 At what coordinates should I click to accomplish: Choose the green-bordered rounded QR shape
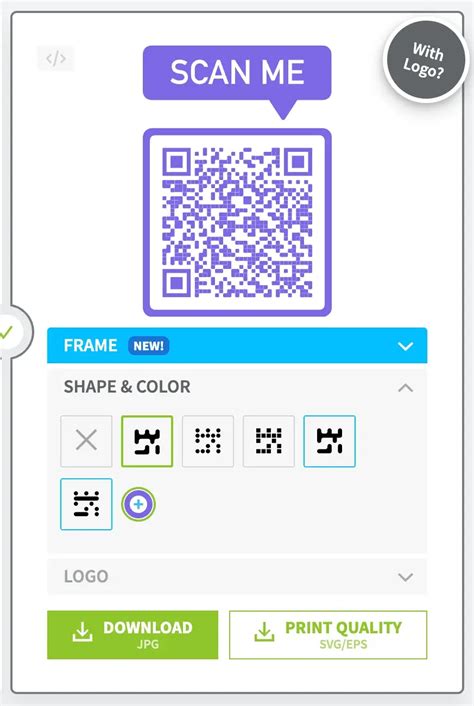(x=147, y=441)
